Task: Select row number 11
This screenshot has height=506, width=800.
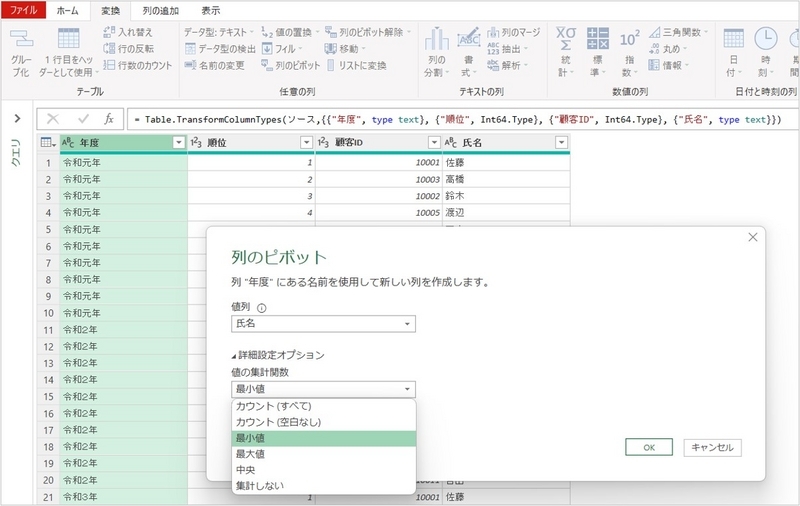Action: [x=48, y=330]
